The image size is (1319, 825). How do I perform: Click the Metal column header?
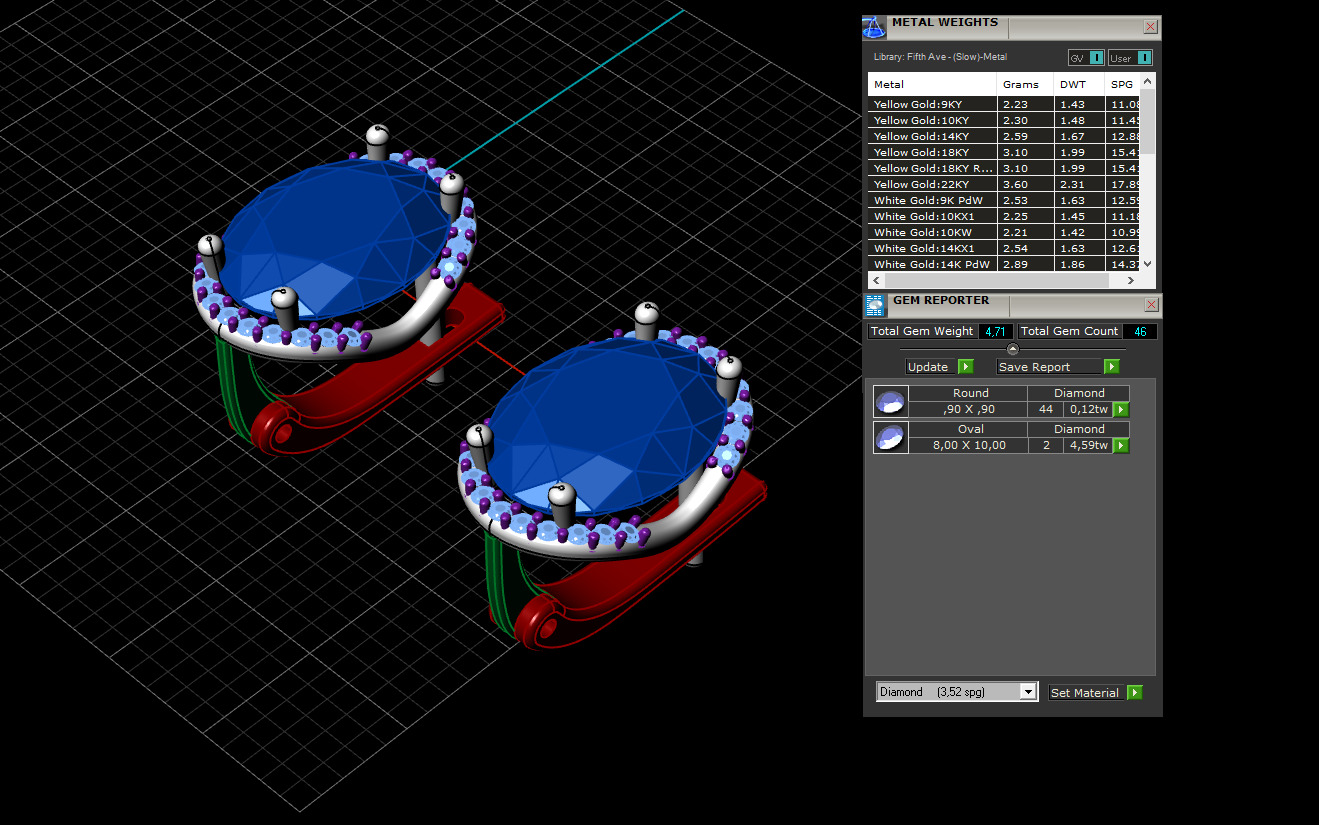932,84
